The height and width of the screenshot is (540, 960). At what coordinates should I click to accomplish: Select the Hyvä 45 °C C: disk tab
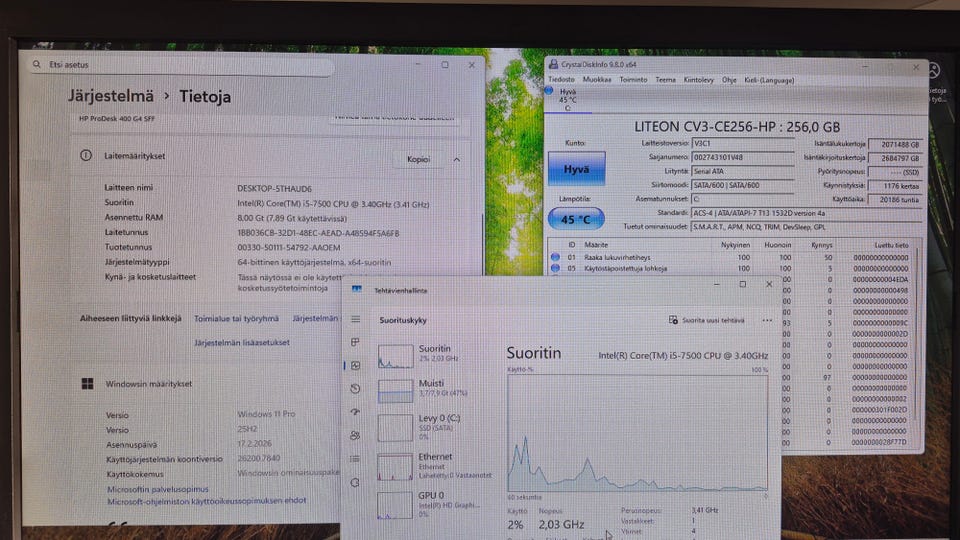(x=568, y=99)
